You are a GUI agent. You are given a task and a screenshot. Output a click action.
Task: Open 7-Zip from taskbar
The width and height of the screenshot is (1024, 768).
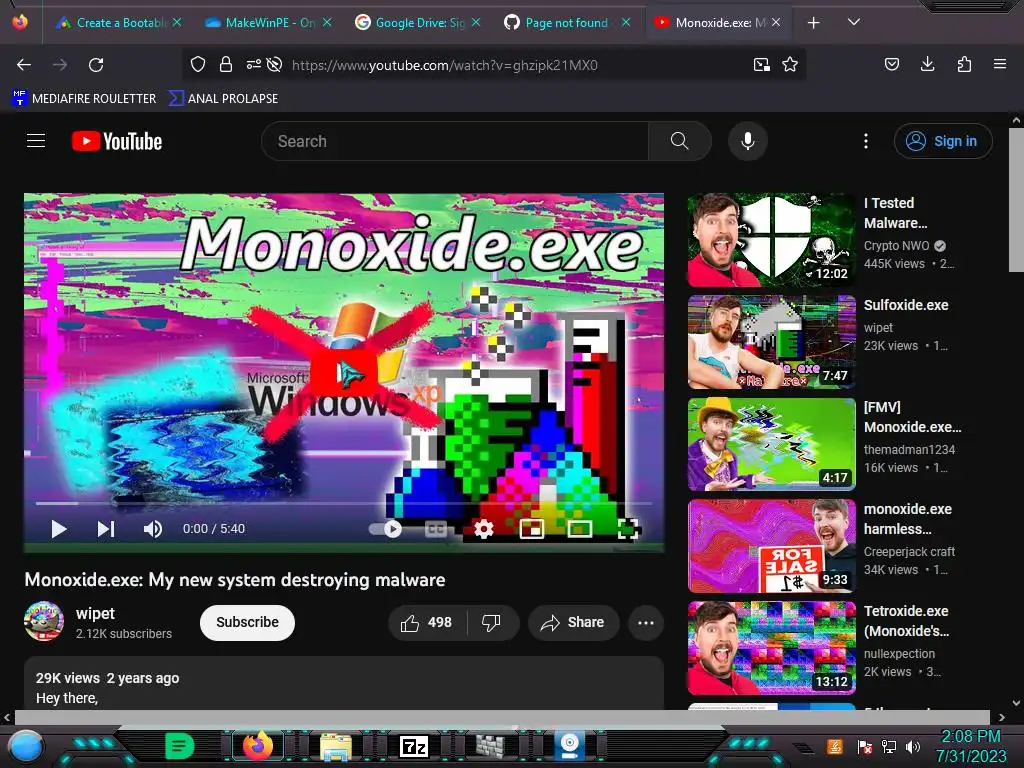[414, 746]
